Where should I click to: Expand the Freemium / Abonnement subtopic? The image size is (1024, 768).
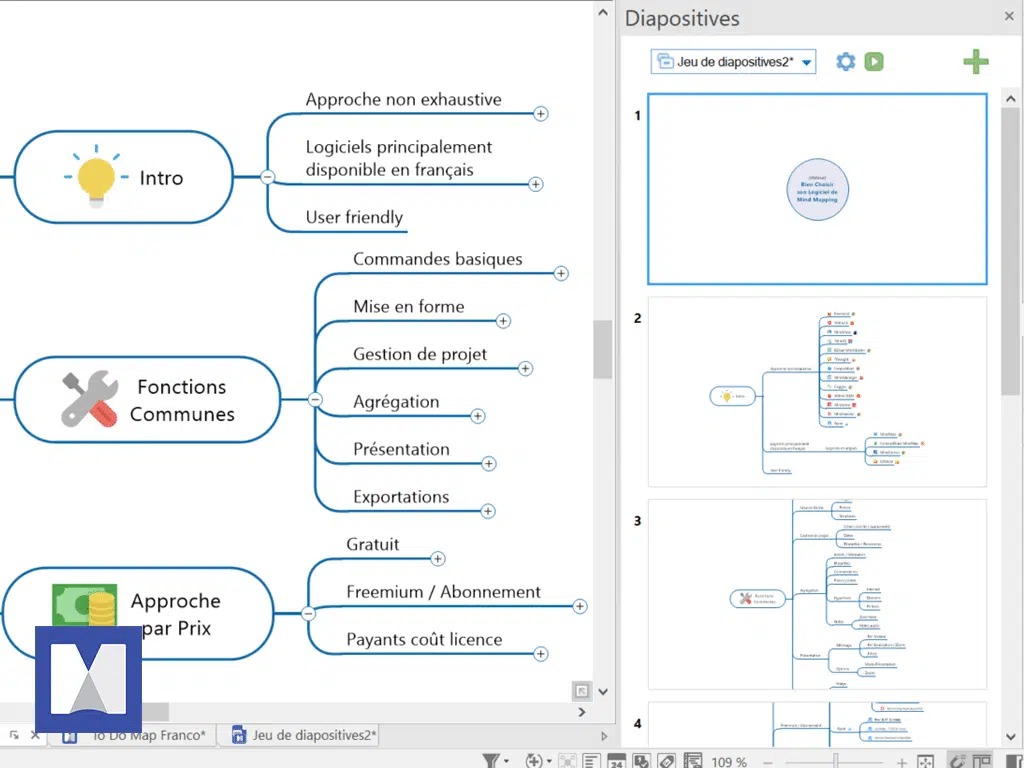[x=580, y=606]
